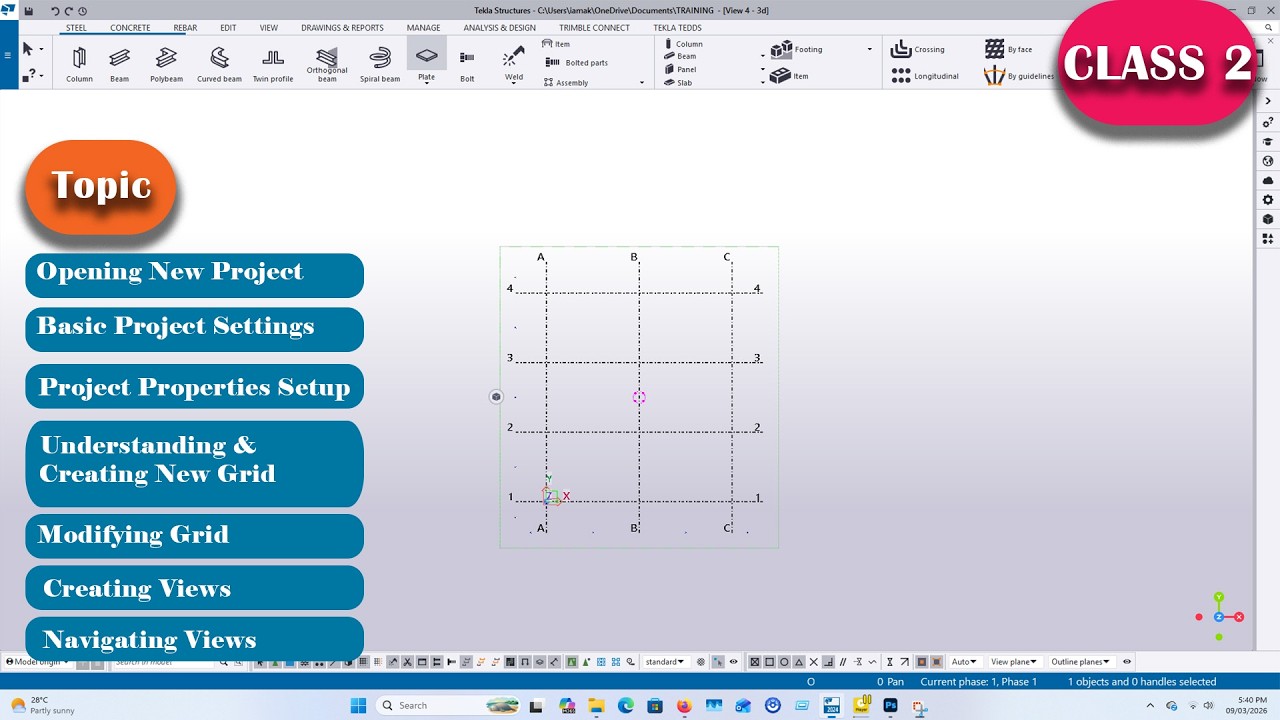Open the standard selection filter dropdown

pyautogui.click(x=665, y=662)
